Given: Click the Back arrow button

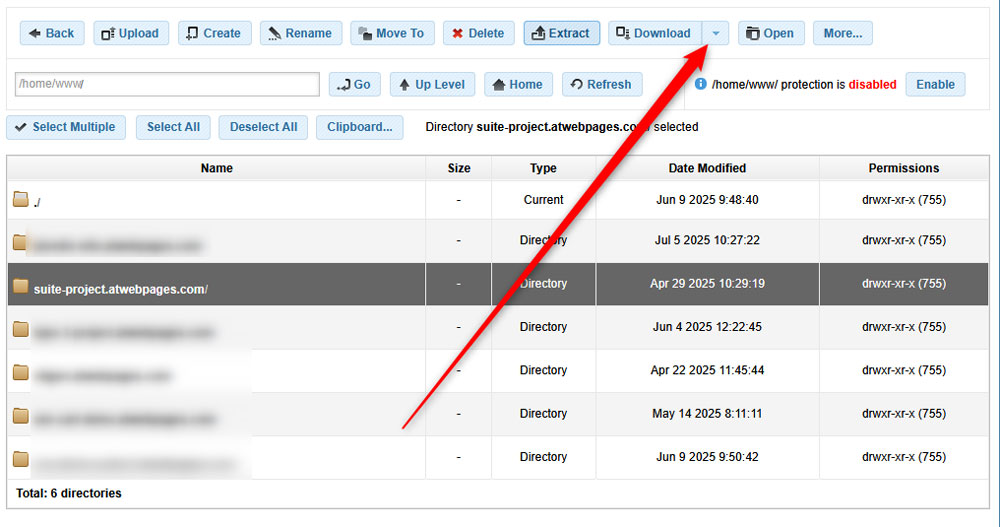Looking at the screenshot, I should click(x=52, y=33).
